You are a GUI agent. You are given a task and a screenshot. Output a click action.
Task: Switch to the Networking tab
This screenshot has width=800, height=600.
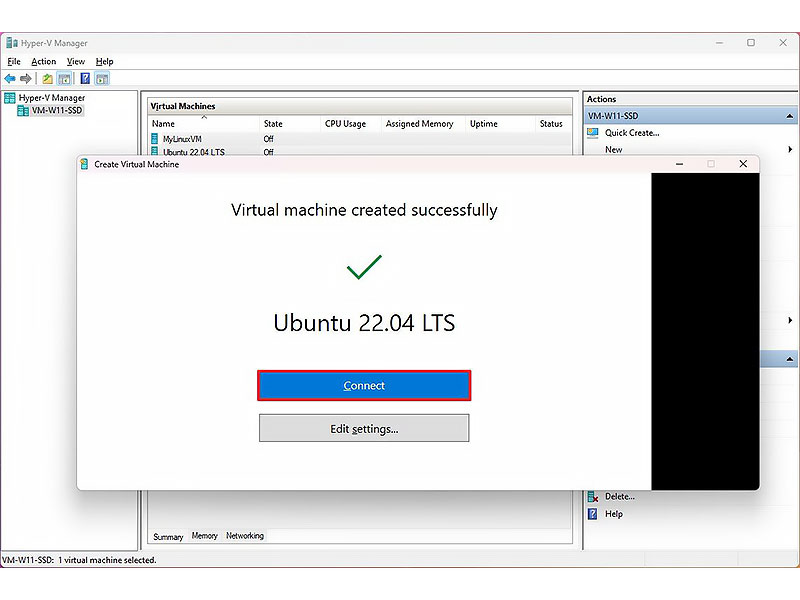pyautogui.click(x=245, y=536)
